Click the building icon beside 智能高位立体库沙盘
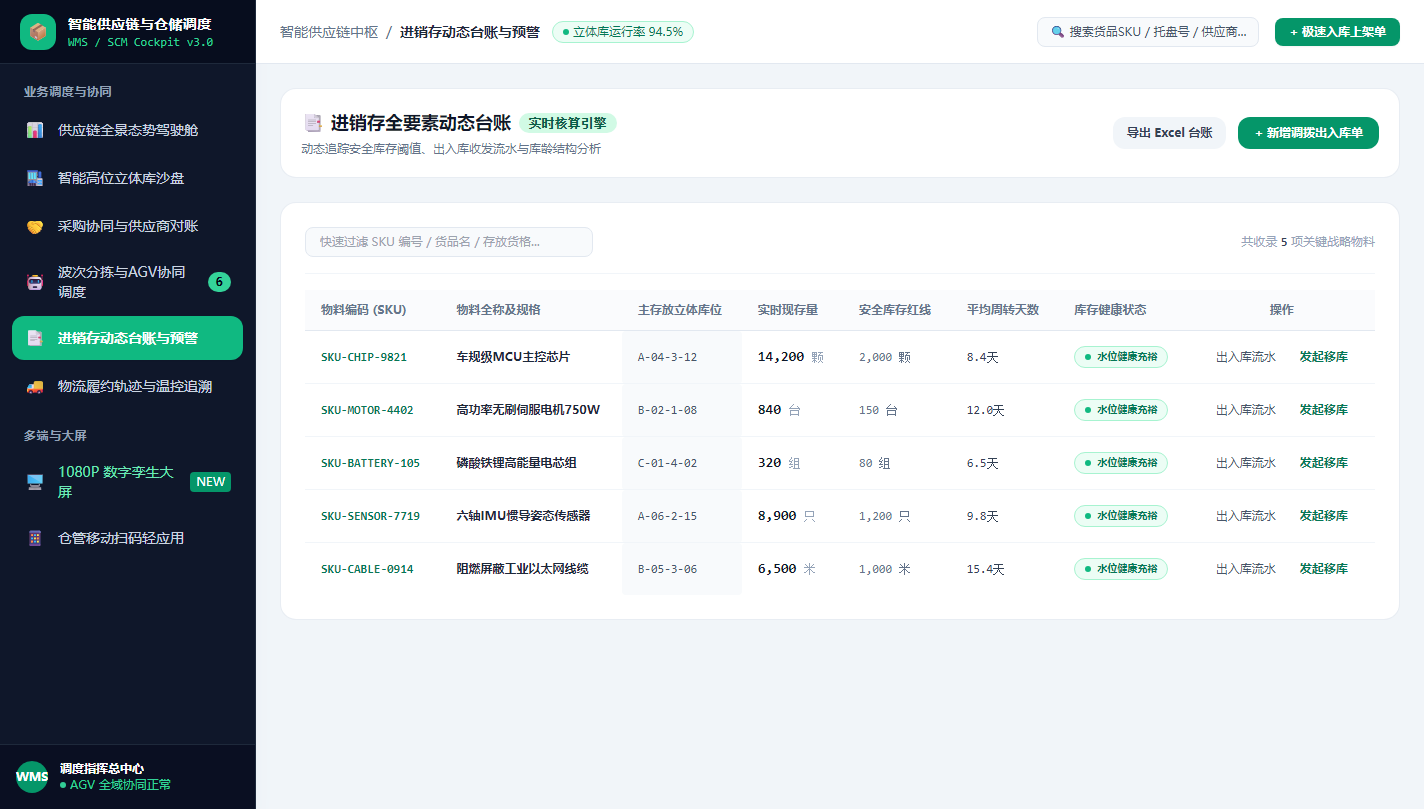1424x809 pixels. [35, 178]
